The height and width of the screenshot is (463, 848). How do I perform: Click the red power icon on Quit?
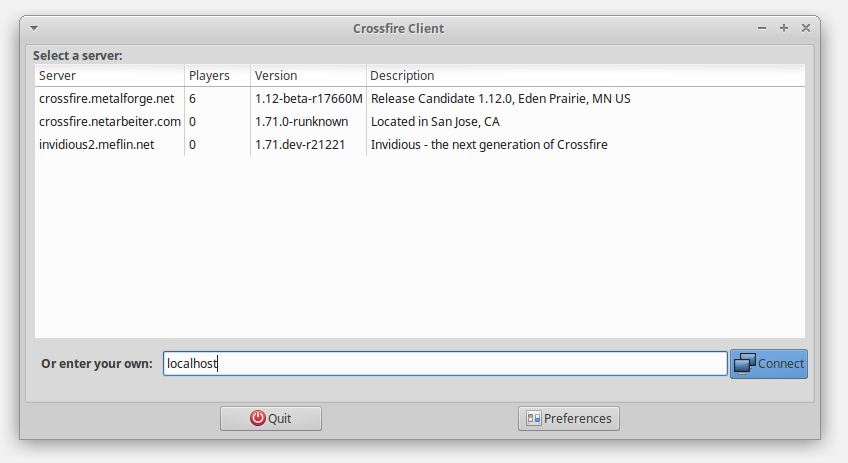(258, 419)
